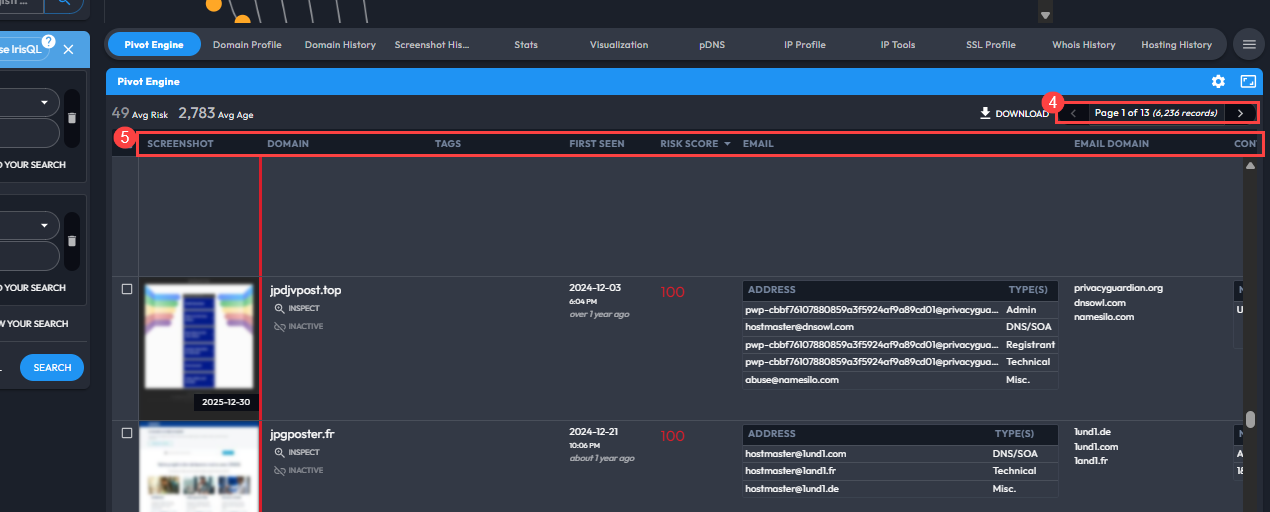Click magnifier search icon at top left
Screen dimensions: 1270x512
pos(64,4)
